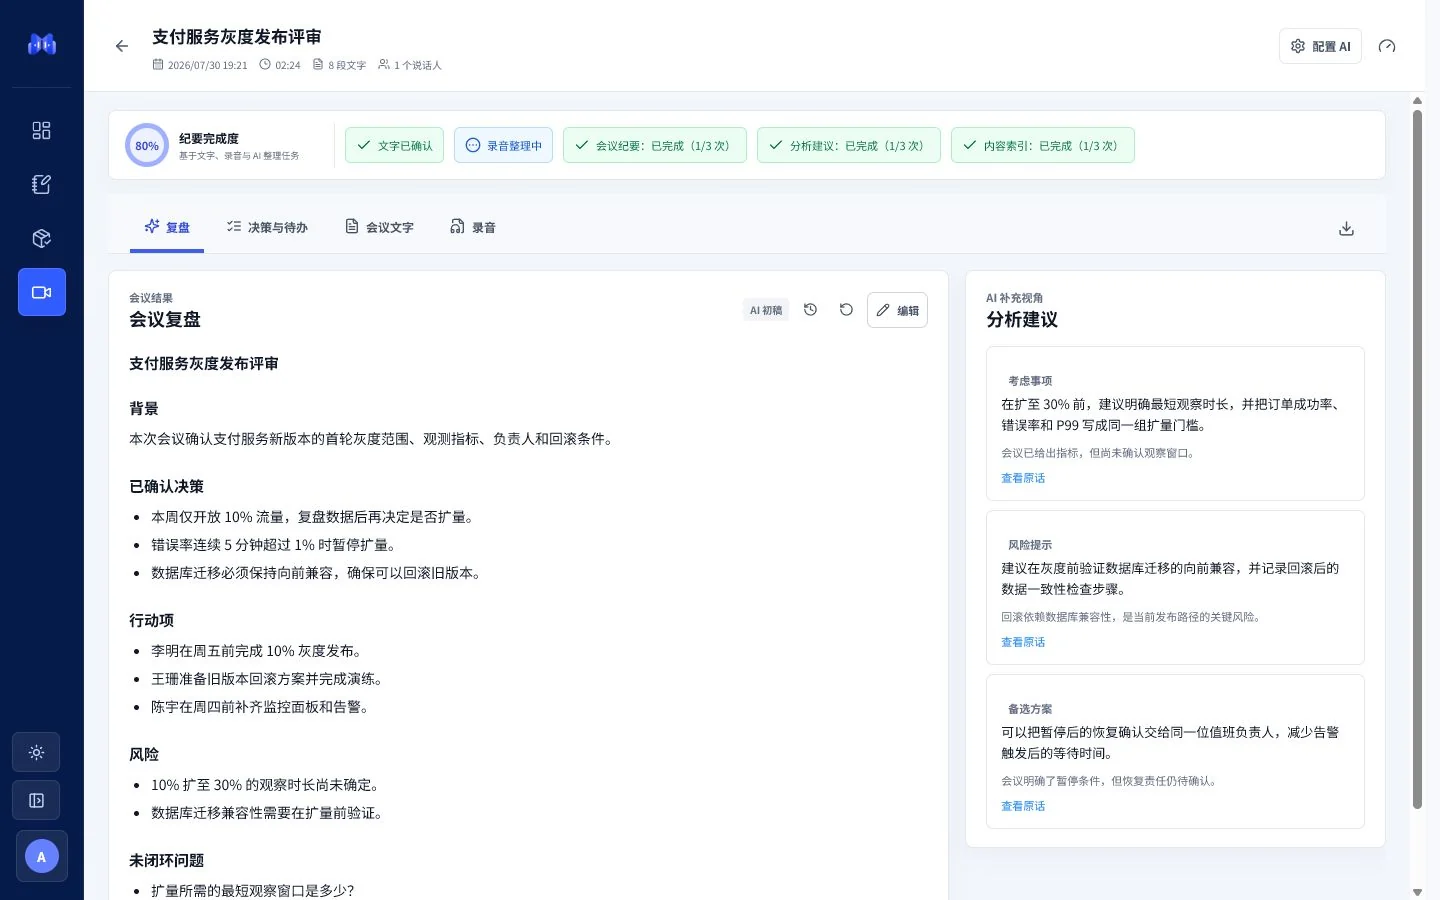
Task: Click the 已确认决策 section heading
Action: pyautogui.click(x=166, y=486)
